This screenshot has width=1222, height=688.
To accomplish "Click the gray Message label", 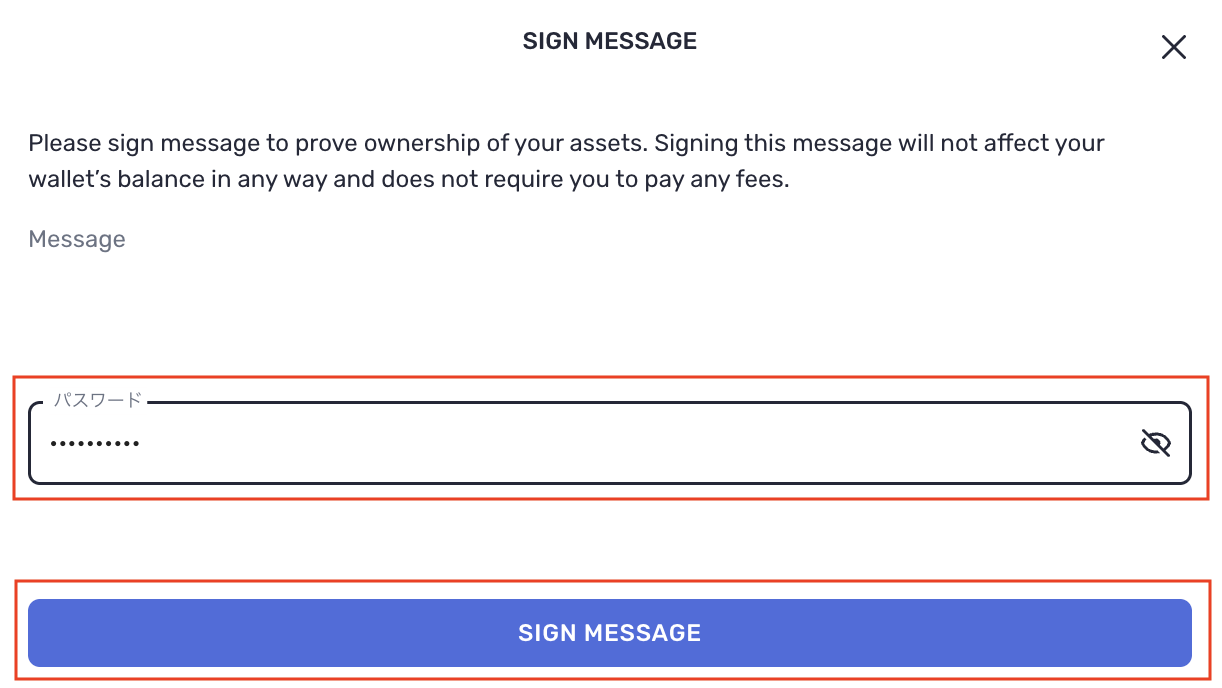I will (x=77, y=239).
